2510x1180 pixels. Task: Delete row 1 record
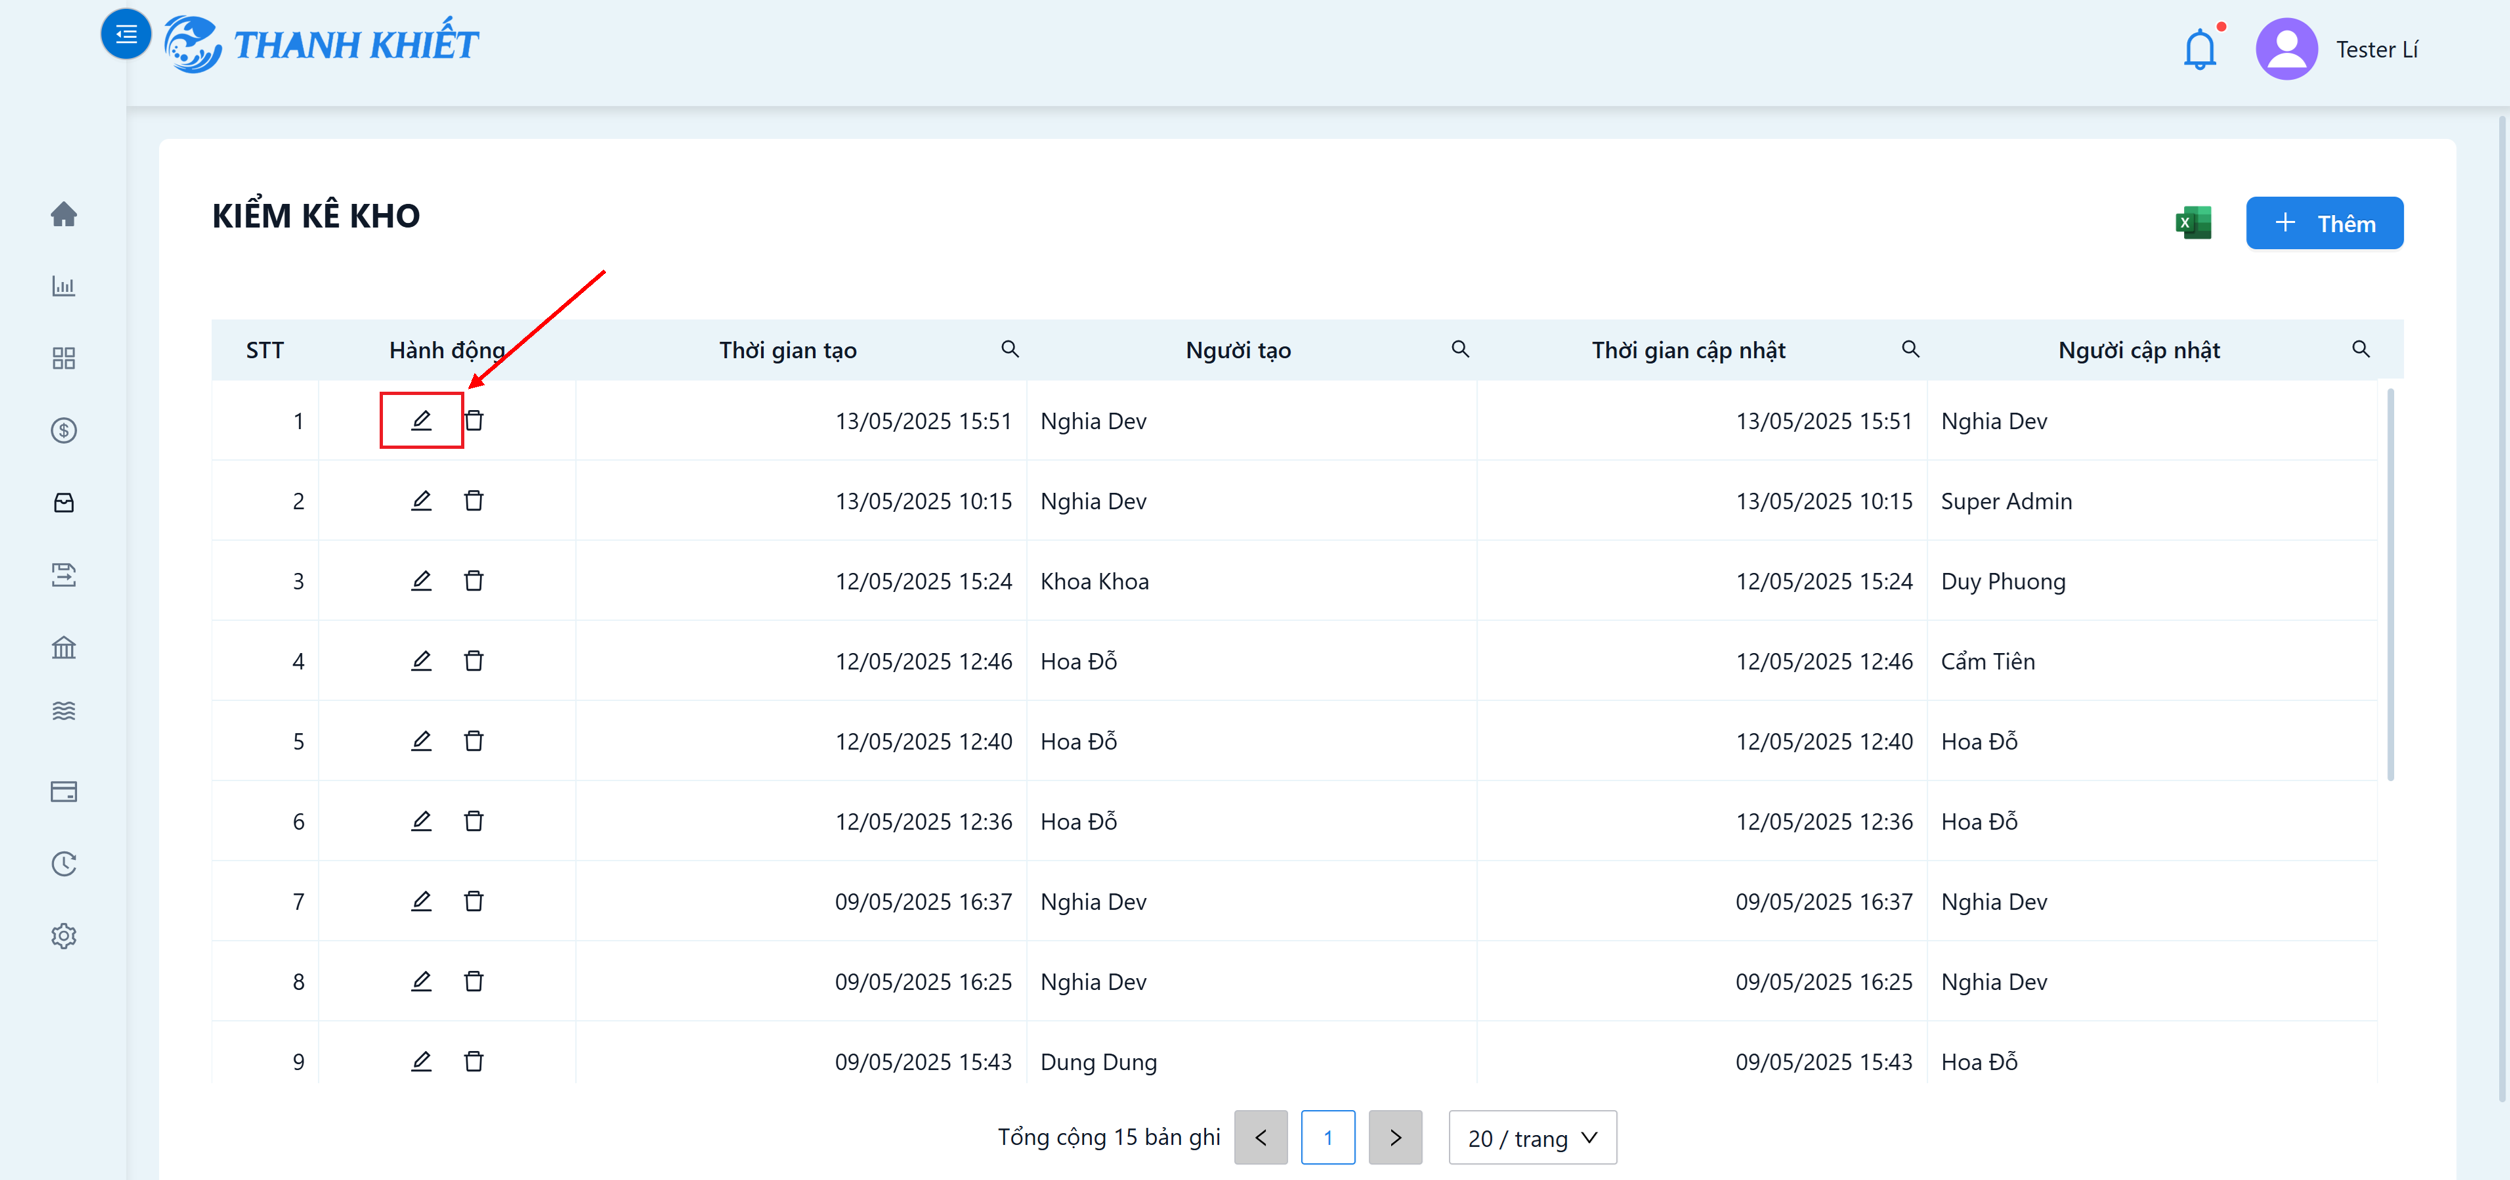tap(474, 420)
